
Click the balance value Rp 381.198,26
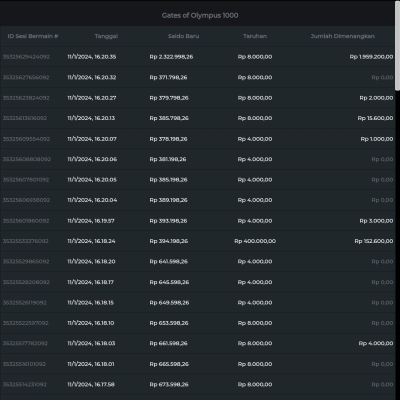pyautogui.click(x=168, y=159)
